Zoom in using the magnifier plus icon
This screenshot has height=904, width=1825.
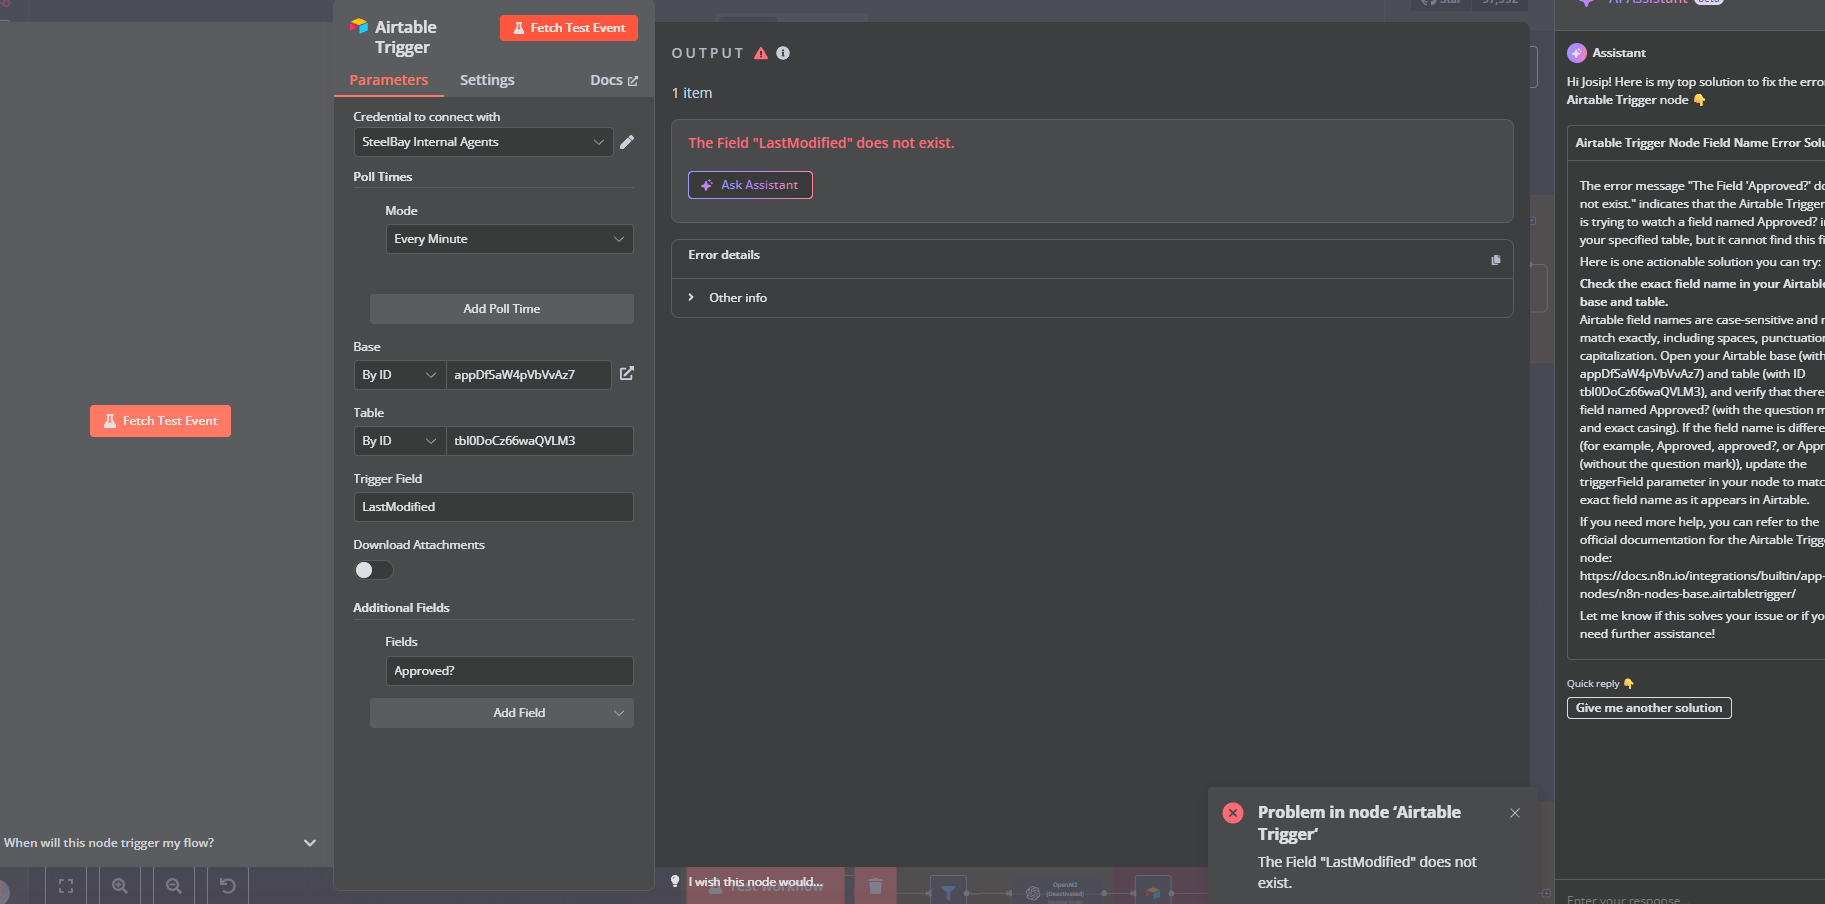click(120, 886)
